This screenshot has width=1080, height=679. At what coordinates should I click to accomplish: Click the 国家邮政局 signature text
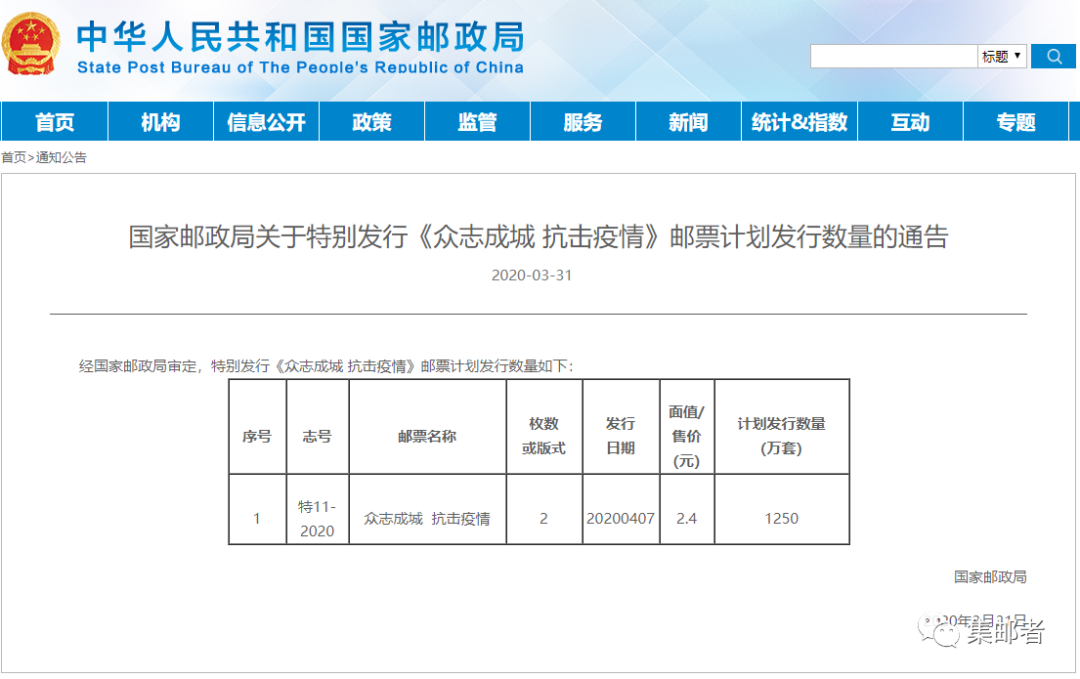(990, 576)
